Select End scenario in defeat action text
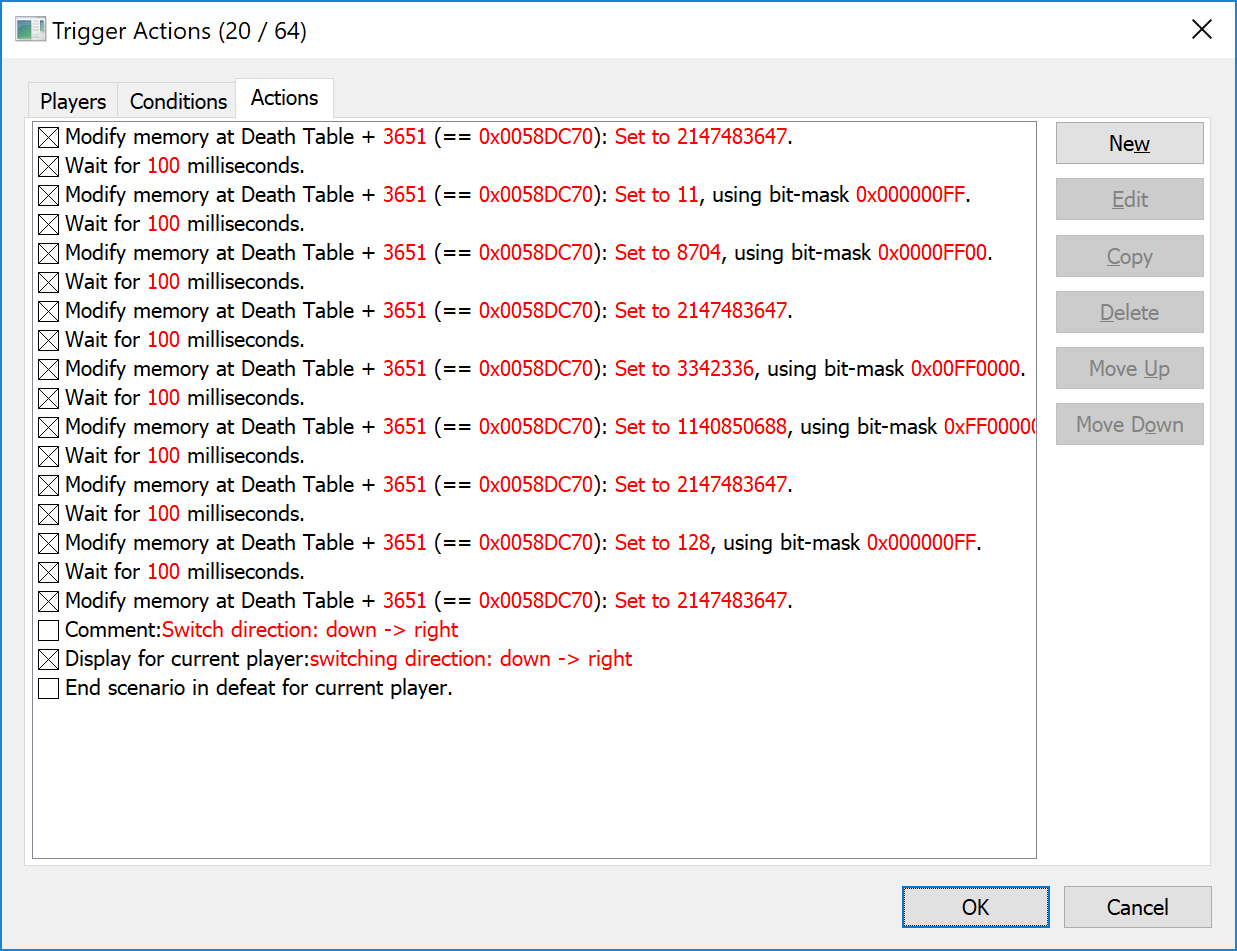This screenshot has height=951, width=1237. point(259,689)
